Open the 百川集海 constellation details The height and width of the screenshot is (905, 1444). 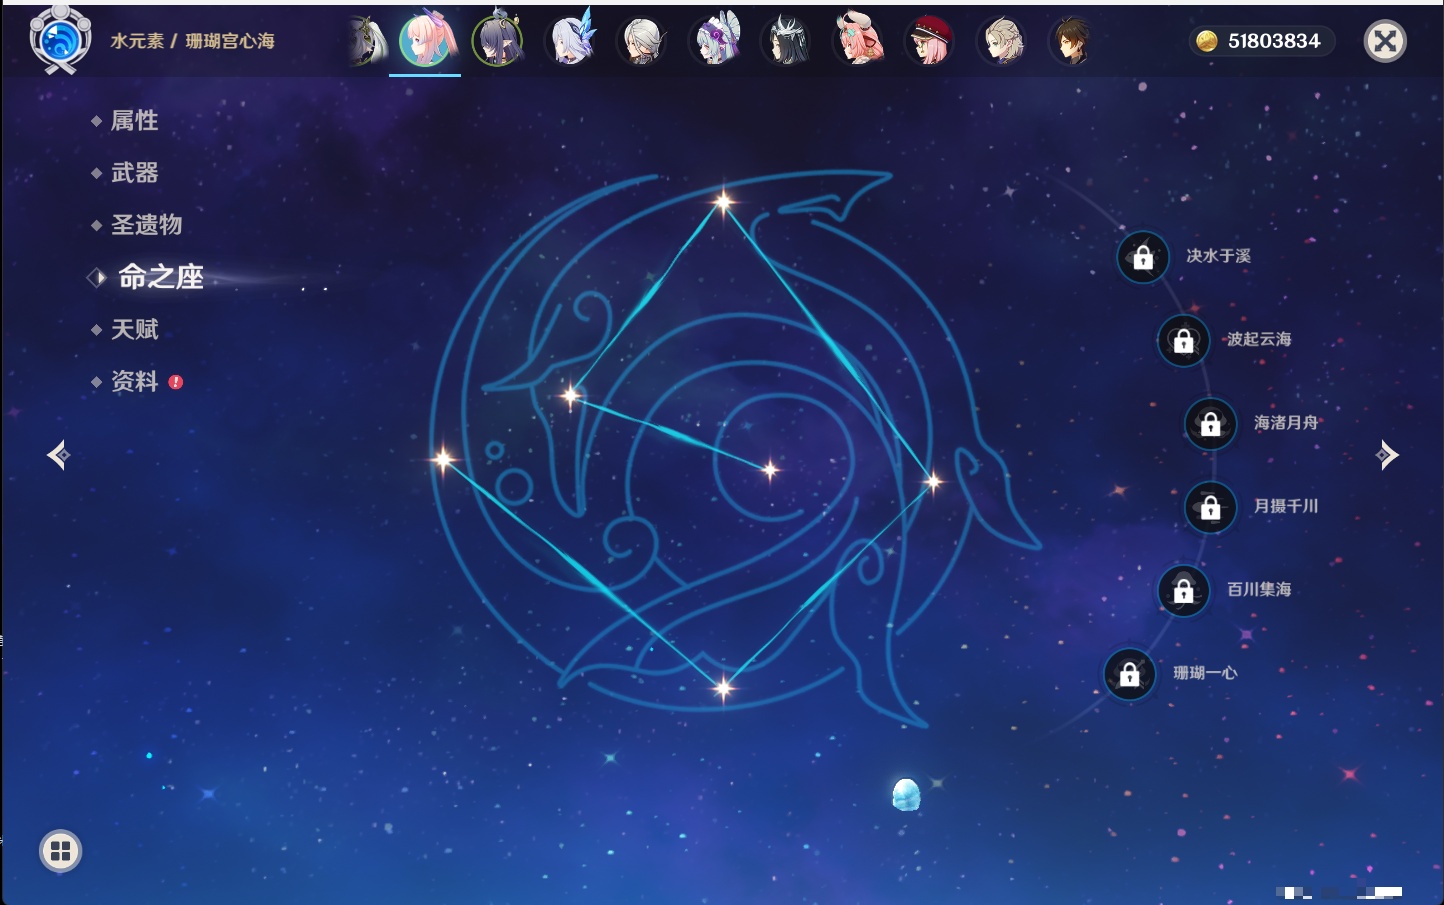pyautogui.click(x=1184, y=590)
